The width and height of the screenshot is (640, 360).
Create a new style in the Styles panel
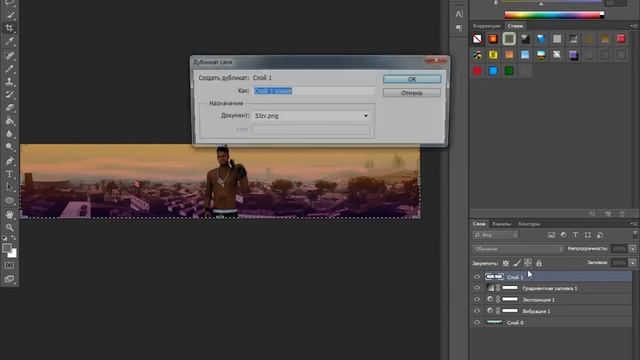[608, 214]
